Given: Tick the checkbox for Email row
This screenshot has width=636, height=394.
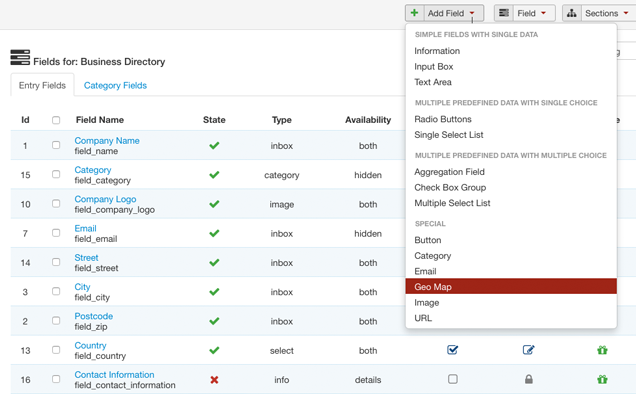Looking at the screenshot, I should pyautogui.click(x=56, y=233).
